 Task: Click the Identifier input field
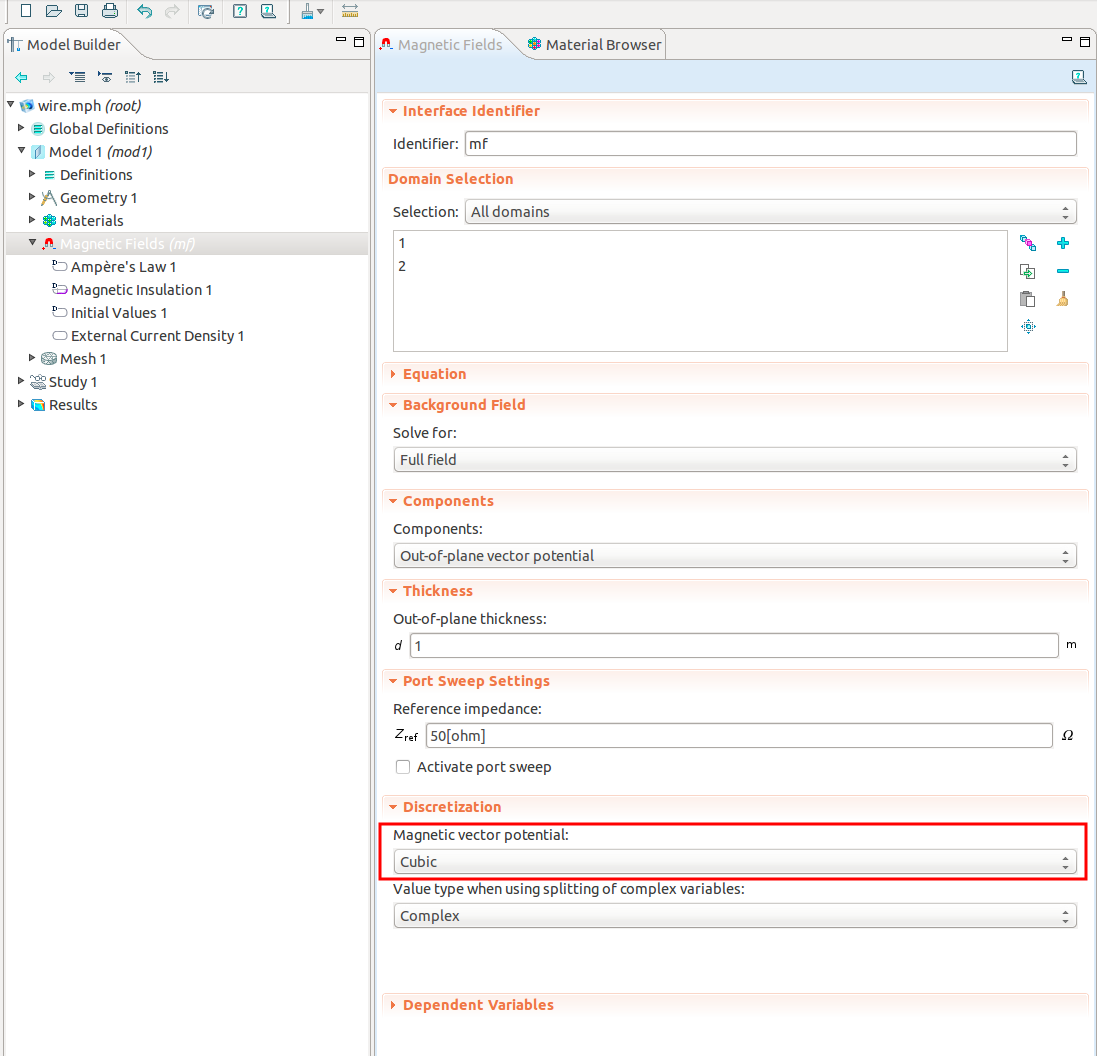[770, 144]
